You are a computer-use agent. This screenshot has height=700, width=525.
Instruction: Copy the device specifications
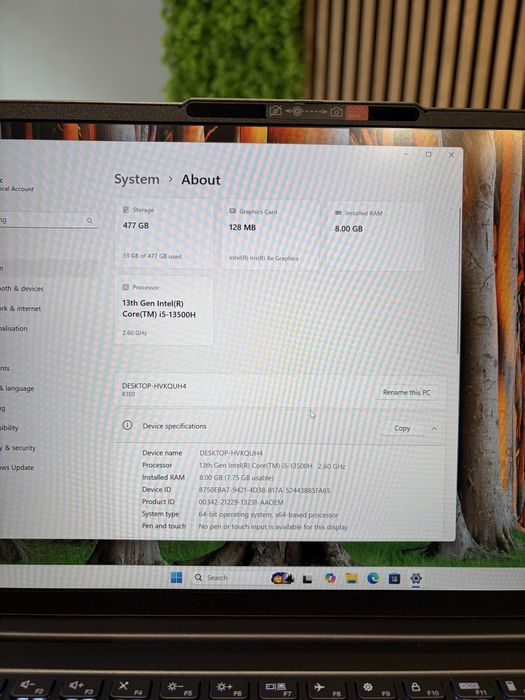pos(402,428)
